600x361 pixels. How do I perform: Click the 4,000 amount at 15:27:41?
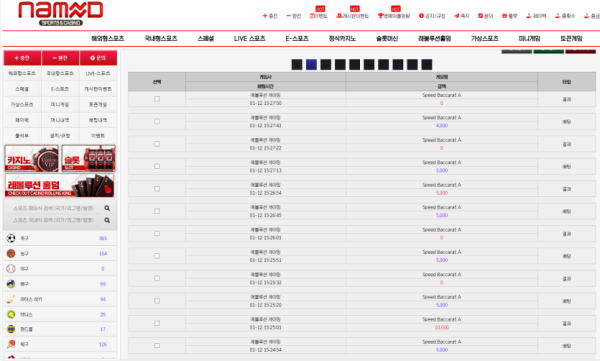click(x=442, y=126)
